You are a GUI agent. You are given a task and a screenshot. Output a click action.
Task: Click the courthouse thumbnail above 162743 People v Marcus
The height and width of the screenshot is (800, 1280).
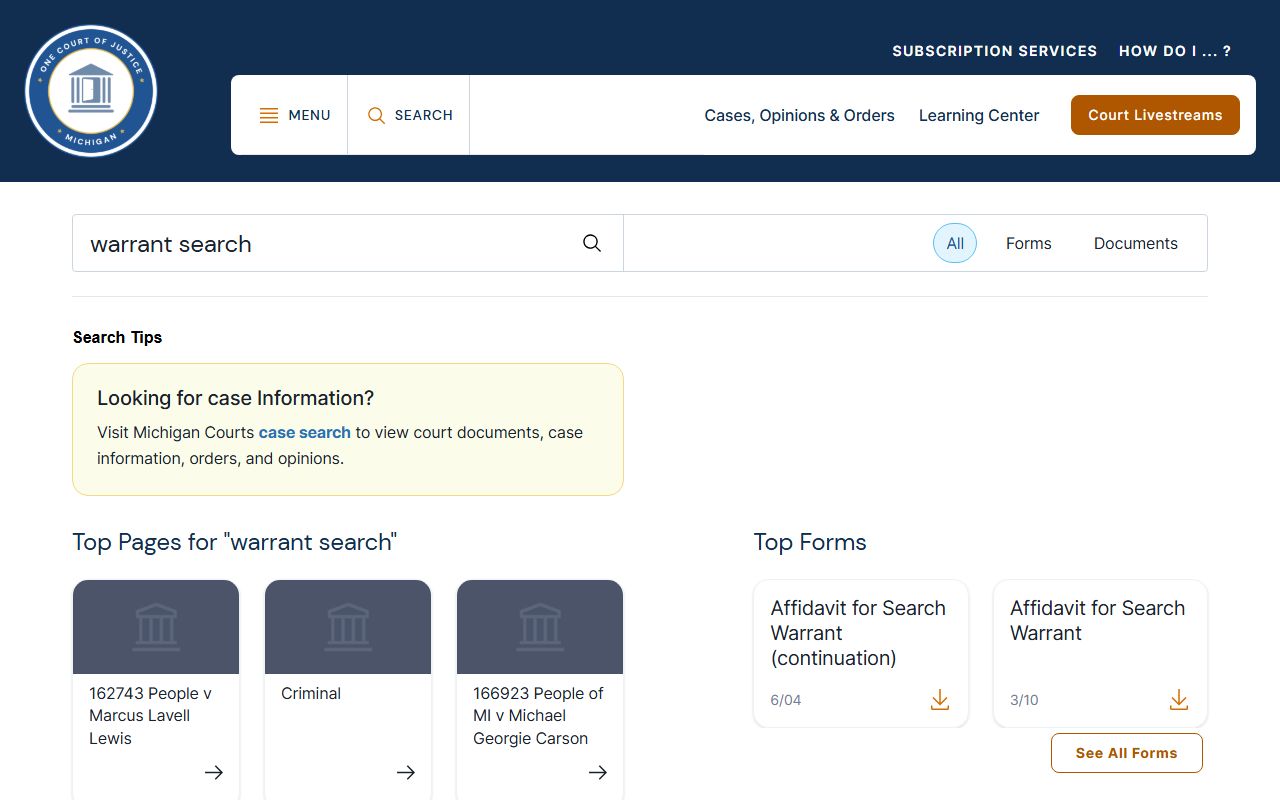coord(156,627)
